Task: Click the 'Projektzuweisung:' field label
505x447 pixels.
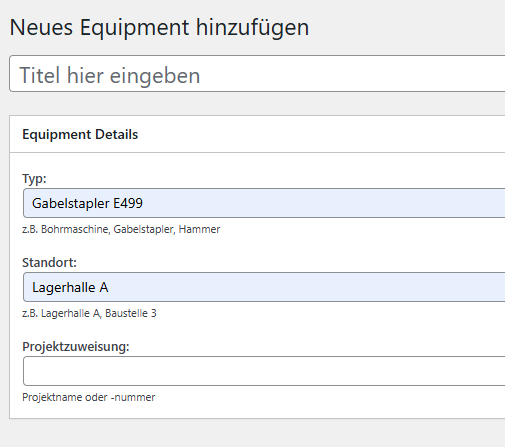Action: tap(76, 347)
